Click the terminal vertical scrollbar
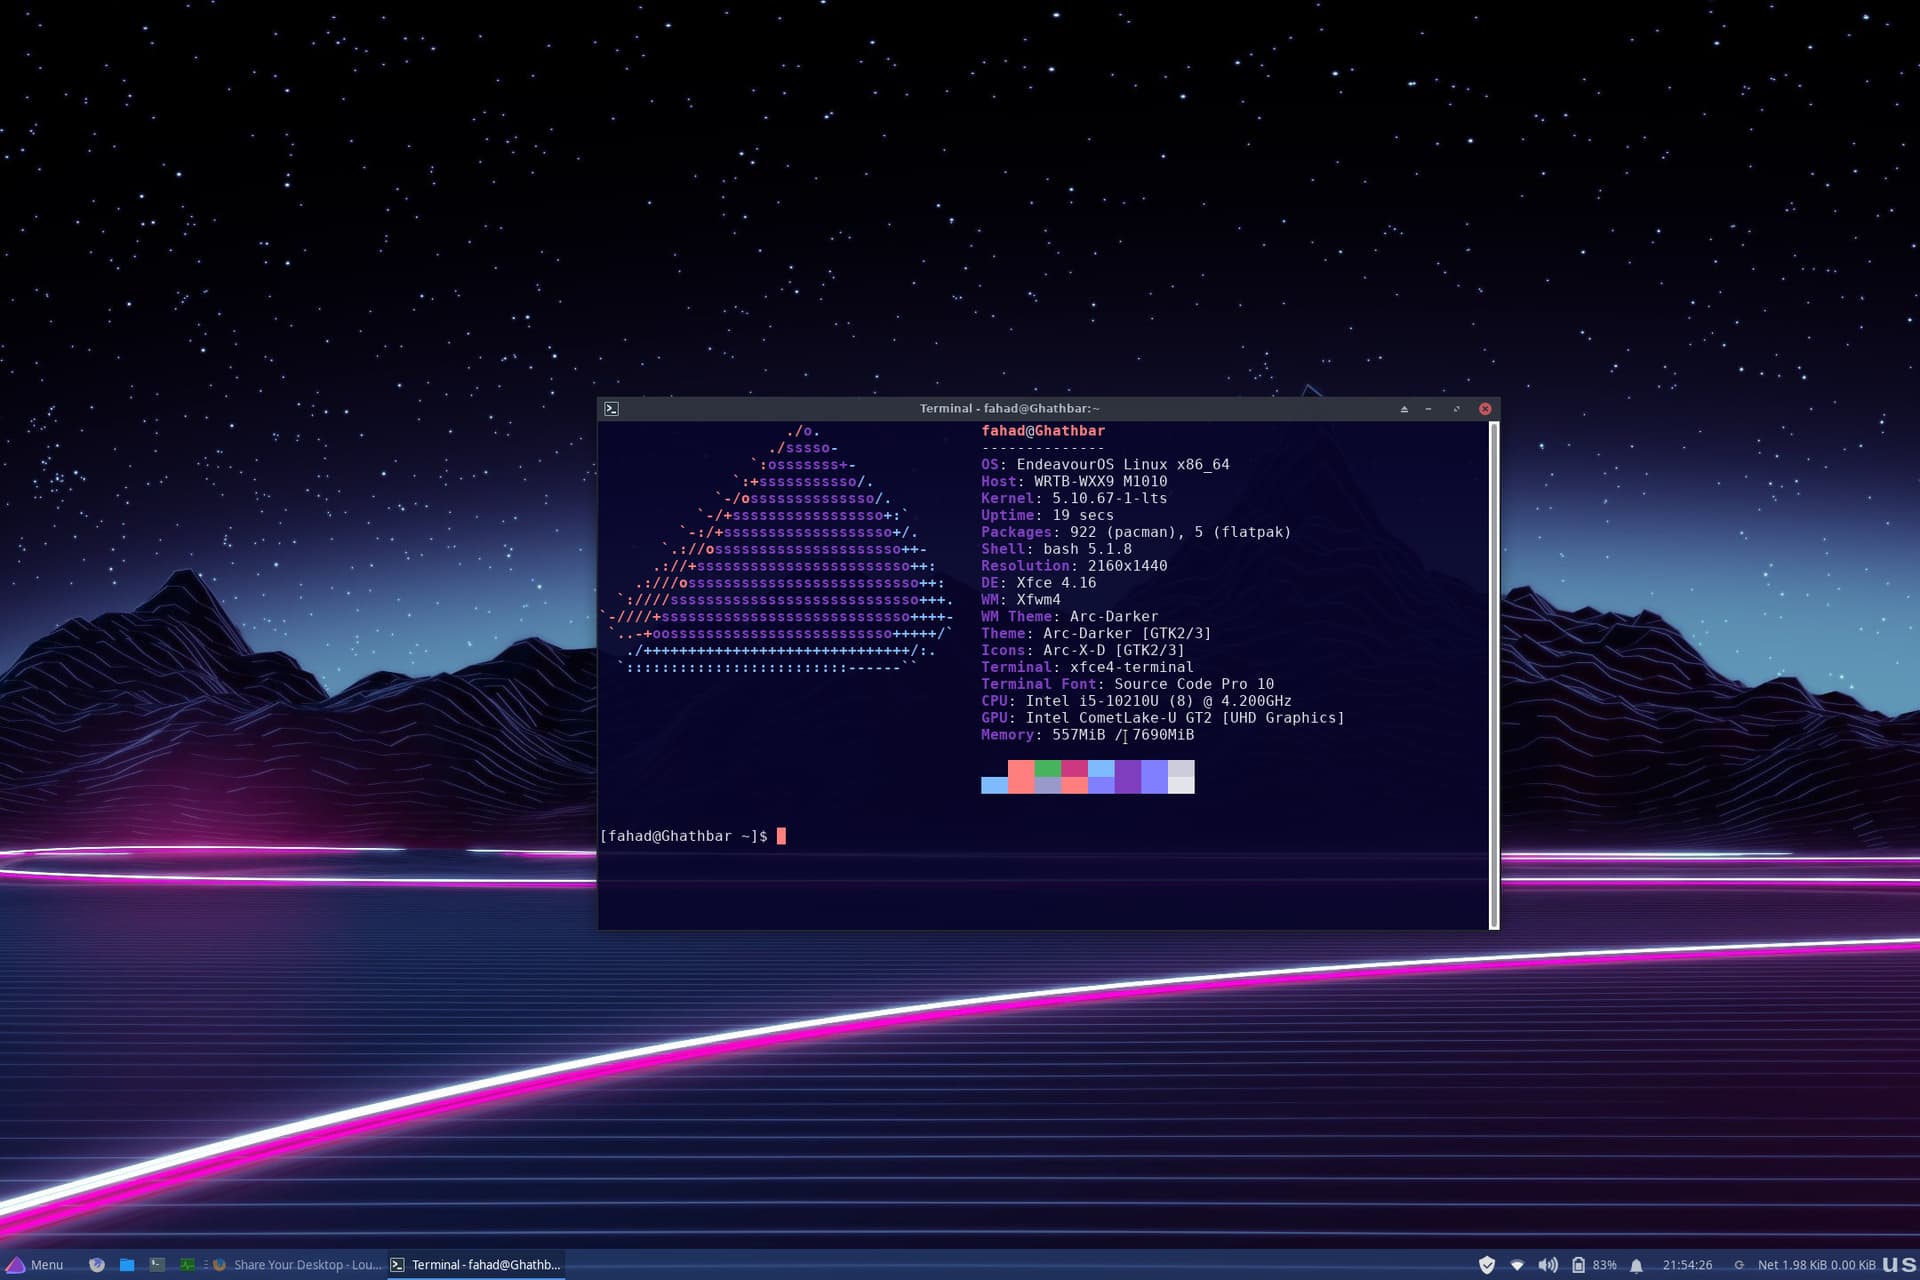The width and height of the screenshot is (1920, 1280). click(x=1494, y=675)
